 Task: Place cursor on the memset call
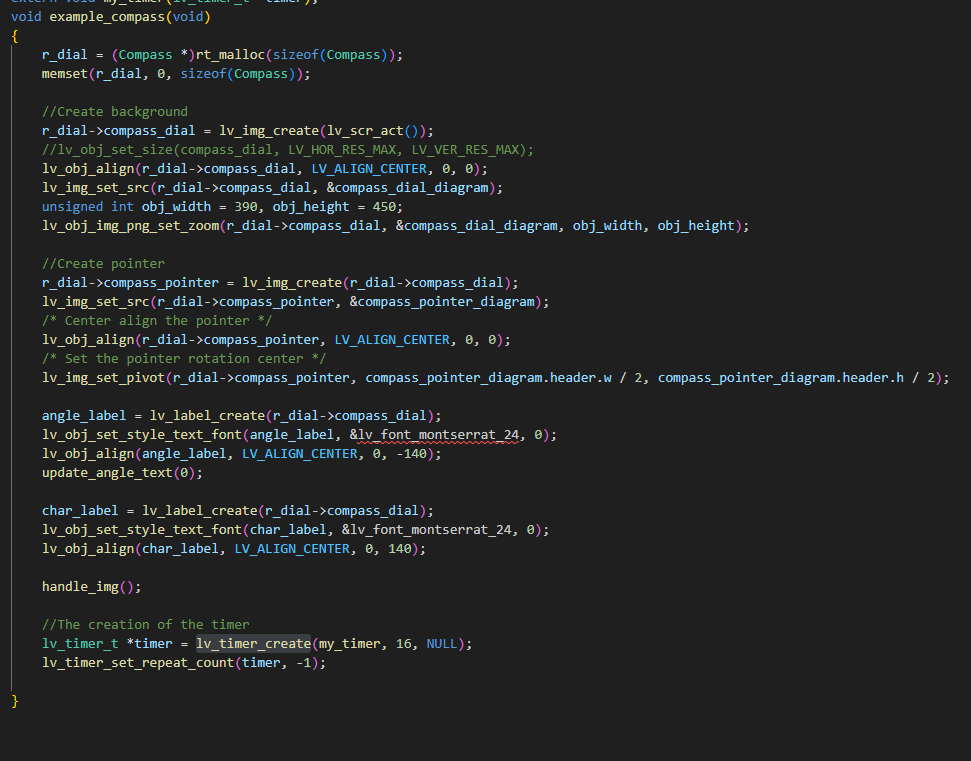coord(65,74)
